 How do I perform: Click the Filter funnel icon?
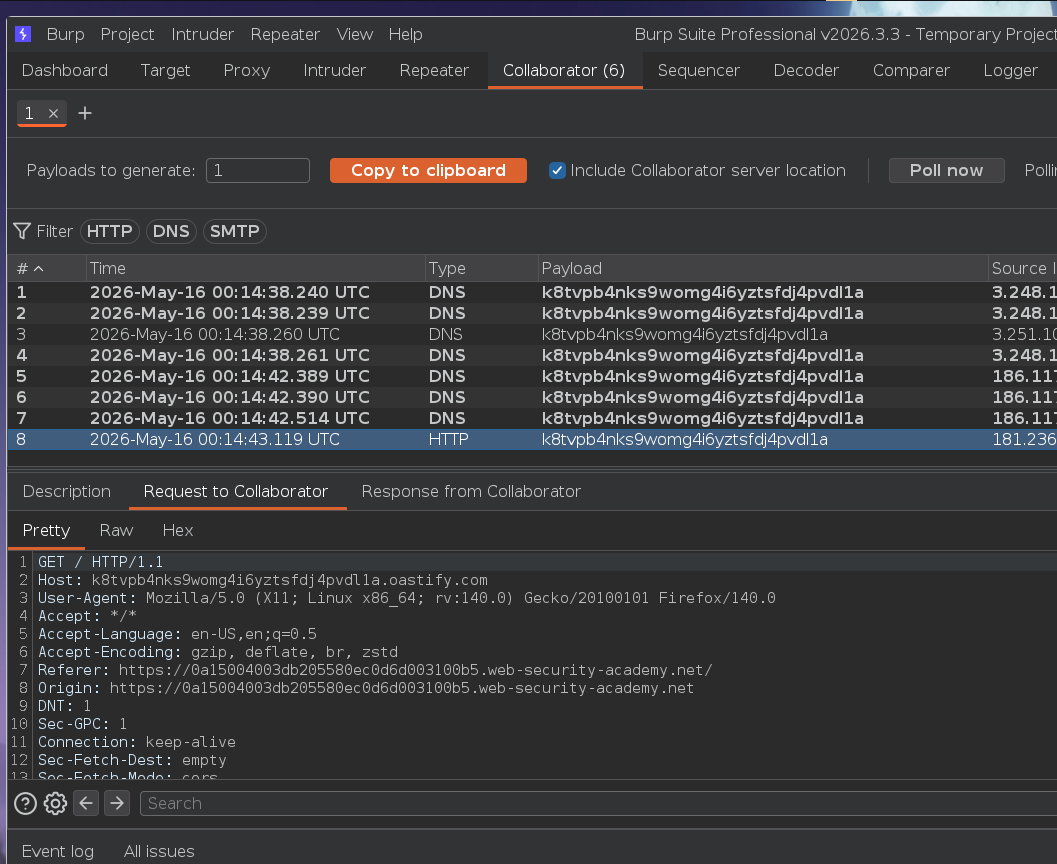pos(22,231)
